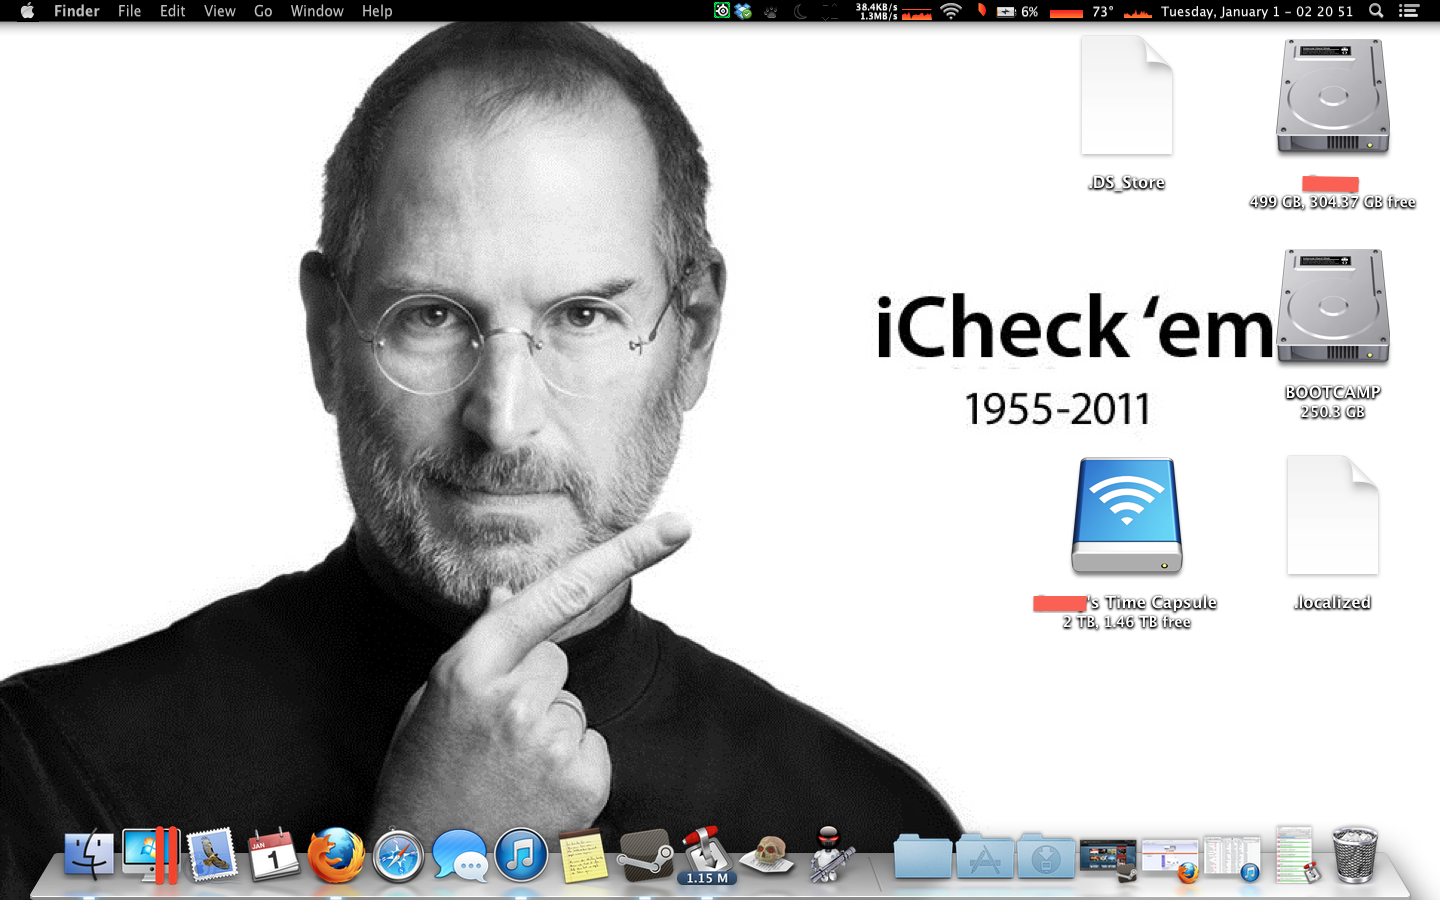Image resolution: width=1440 pixels, height=900 pixels.
Task: Open Notification Center list icon
Action: (x=1409, y=11)
